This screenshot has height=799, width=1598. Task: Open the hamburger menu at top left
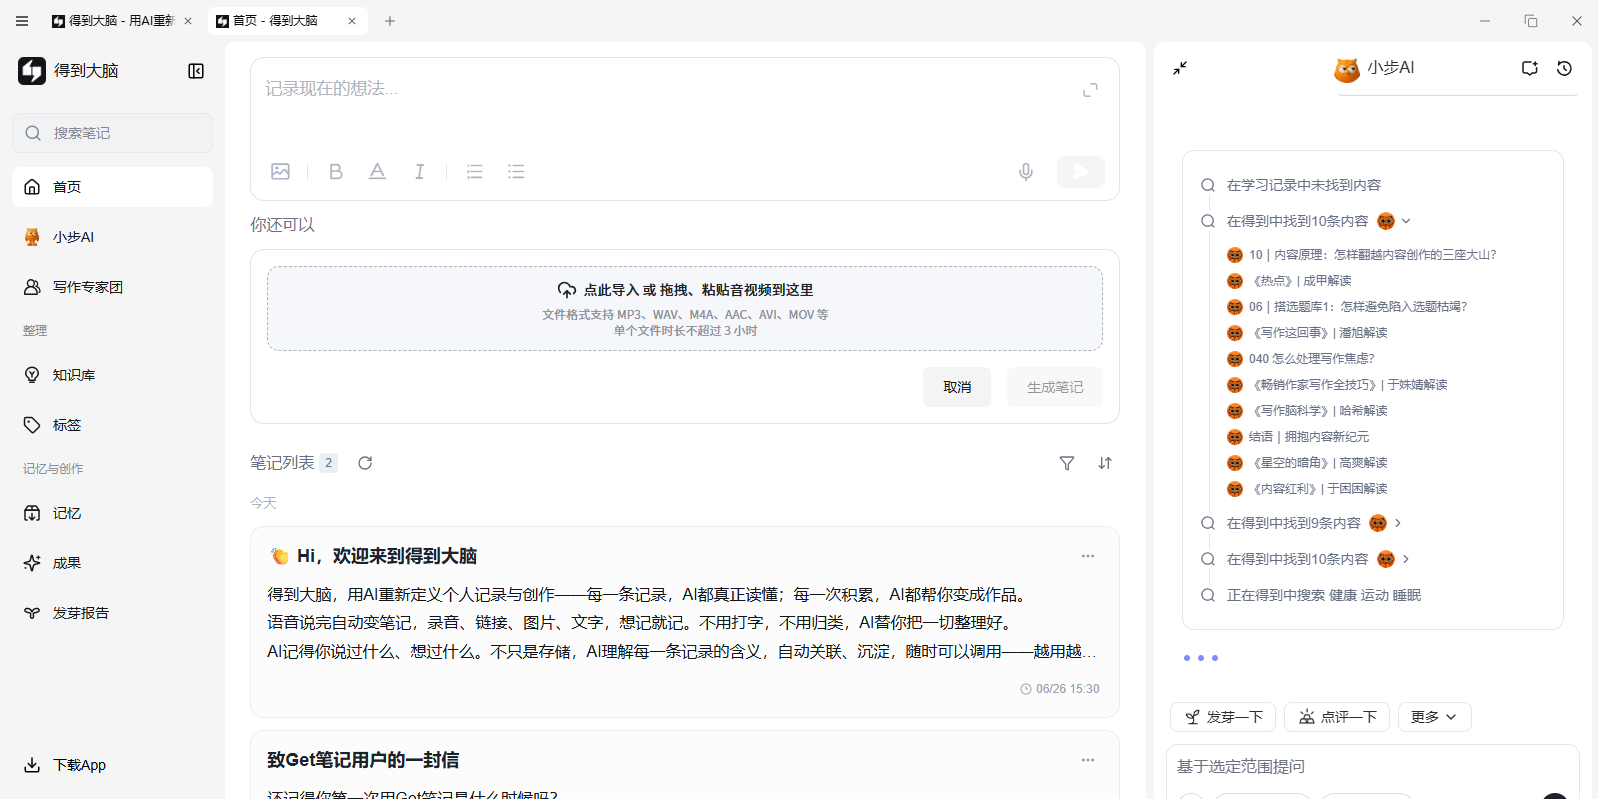point(22,20)
